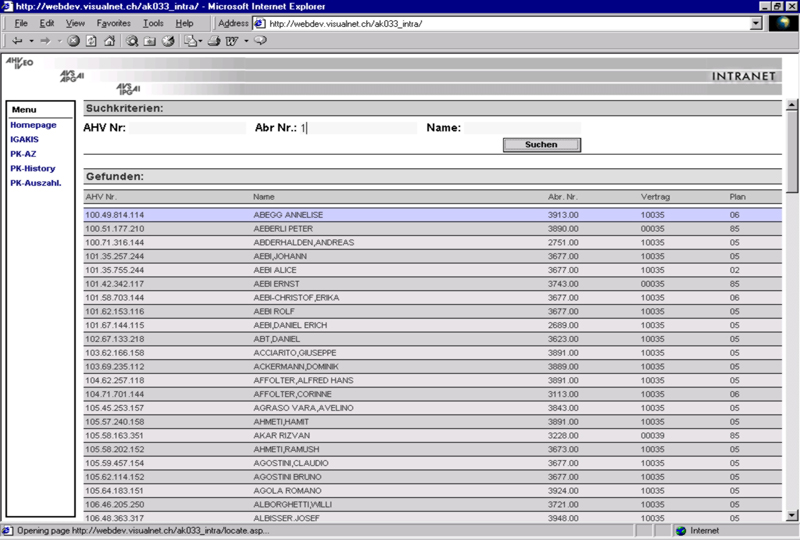Click the Edit with Word icon
This screenshot has width=800, height=540.
click(232, 41)
